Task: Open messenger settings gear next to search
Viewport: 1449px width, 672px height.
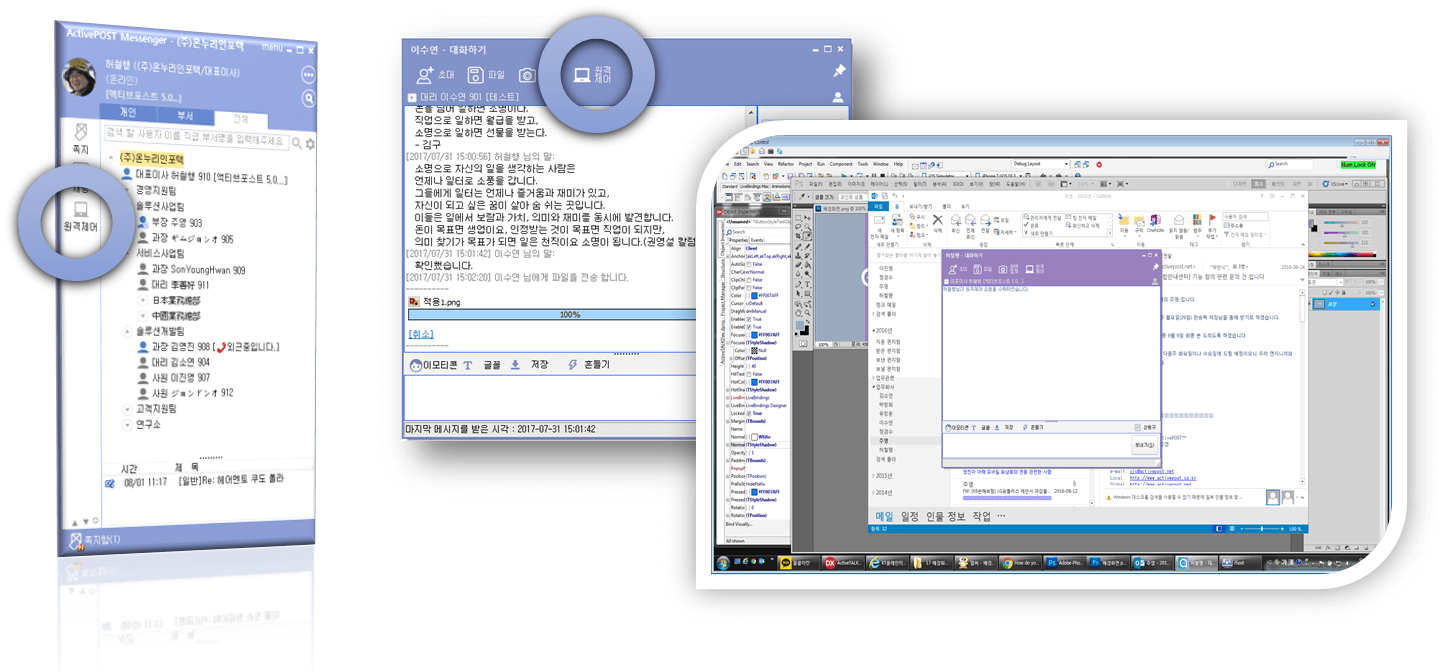Action: [310, 143]
